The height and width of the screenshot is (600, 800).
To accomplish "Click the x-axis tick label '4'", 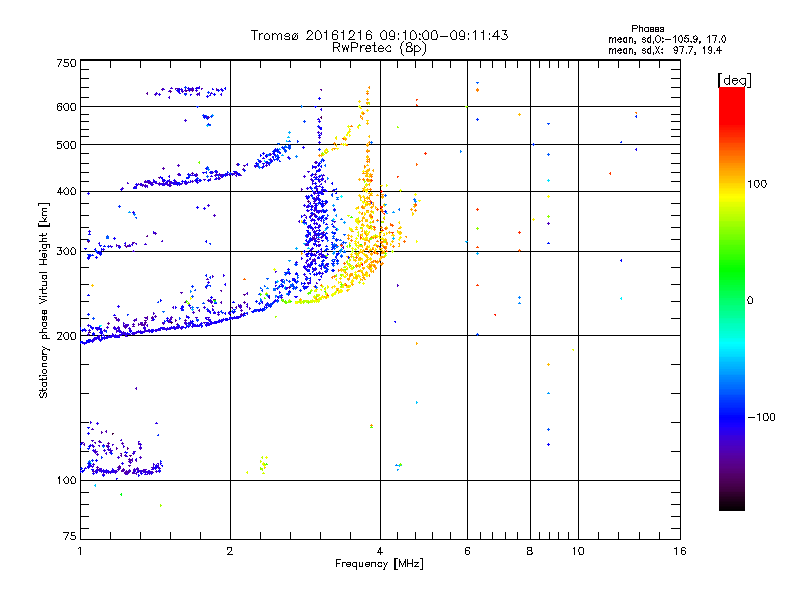I will 380,551.
